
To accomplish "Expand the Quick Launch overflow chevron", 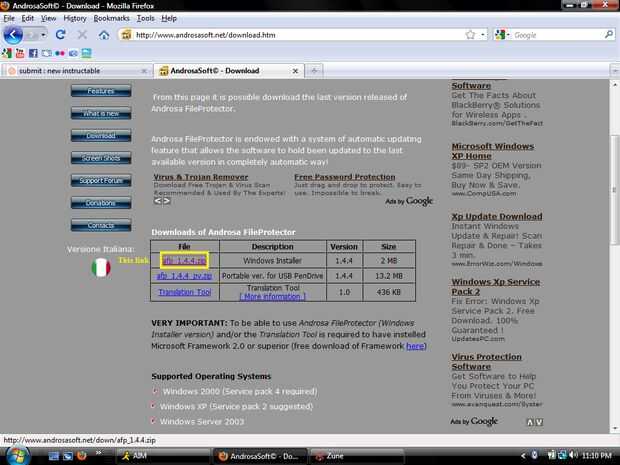I will click(x=98, y=452).
